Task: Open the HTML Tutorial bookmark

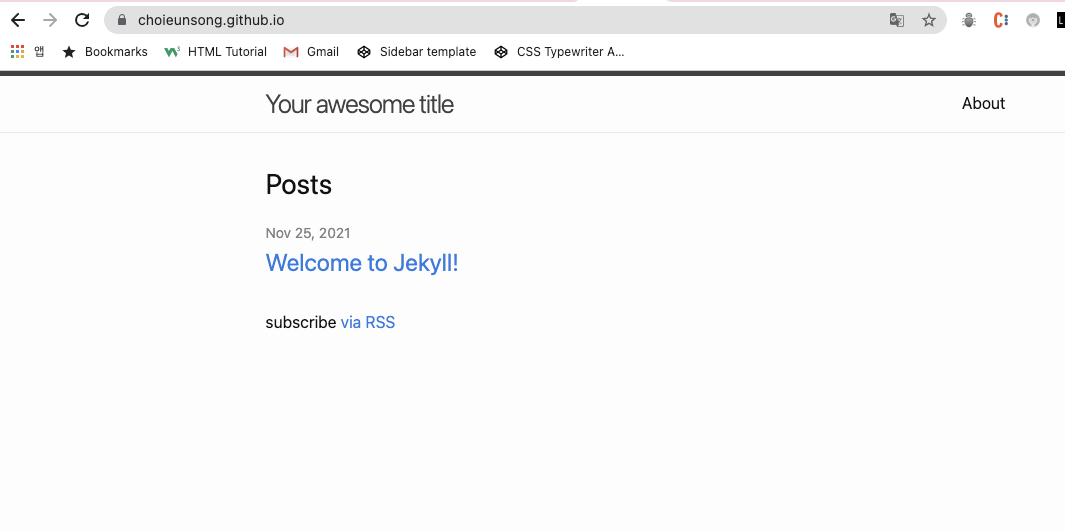Action: click(215, 52)
